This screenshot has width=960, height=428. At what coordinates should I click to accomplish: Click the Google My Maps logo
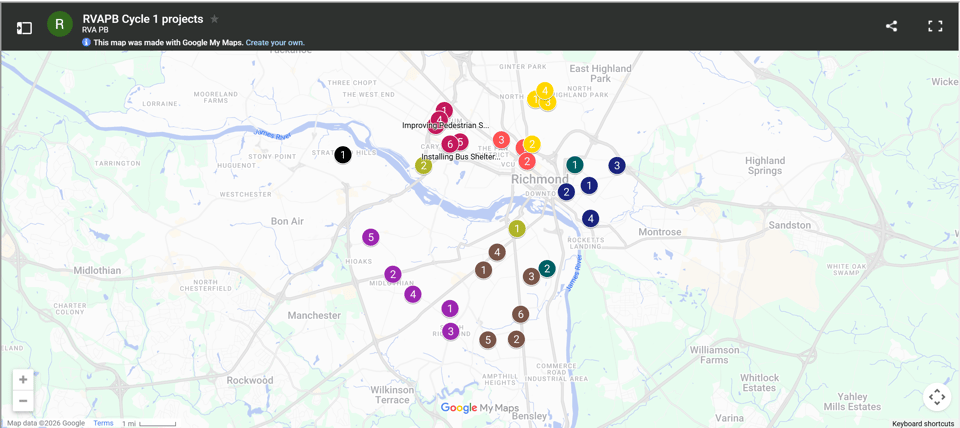pos(479,408)
